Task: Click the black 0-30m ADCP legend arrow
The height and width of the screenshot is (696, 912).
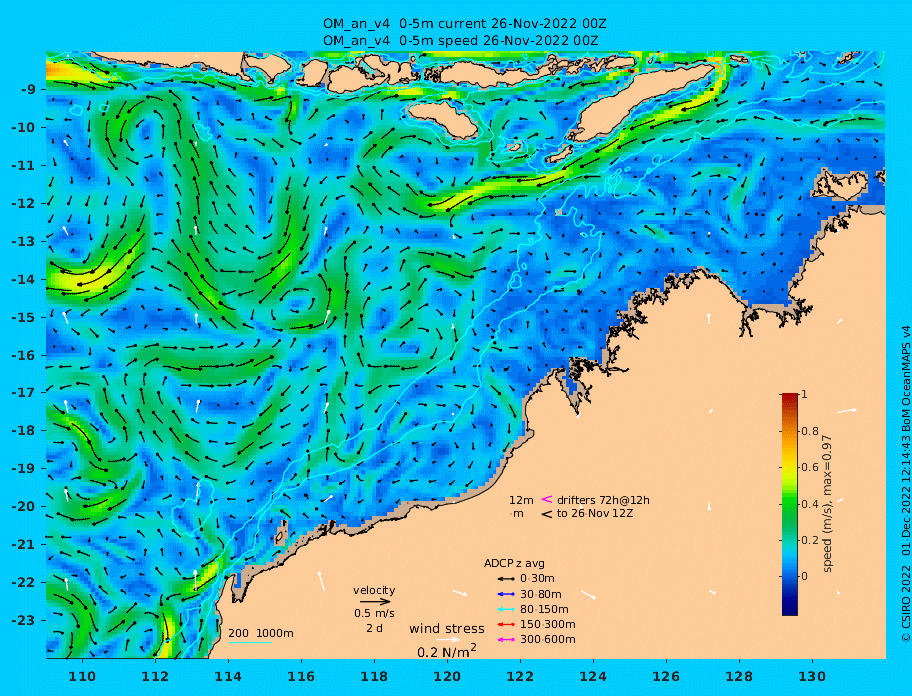Action: point(506,579)
